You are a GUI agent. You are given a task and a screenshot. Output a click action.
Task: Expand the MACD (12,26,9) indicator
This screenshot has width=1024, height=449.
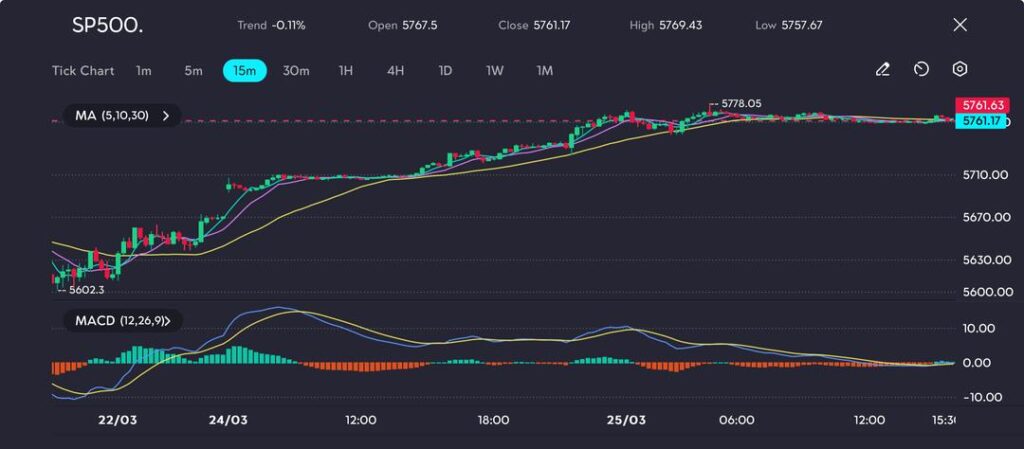(122, 321)
